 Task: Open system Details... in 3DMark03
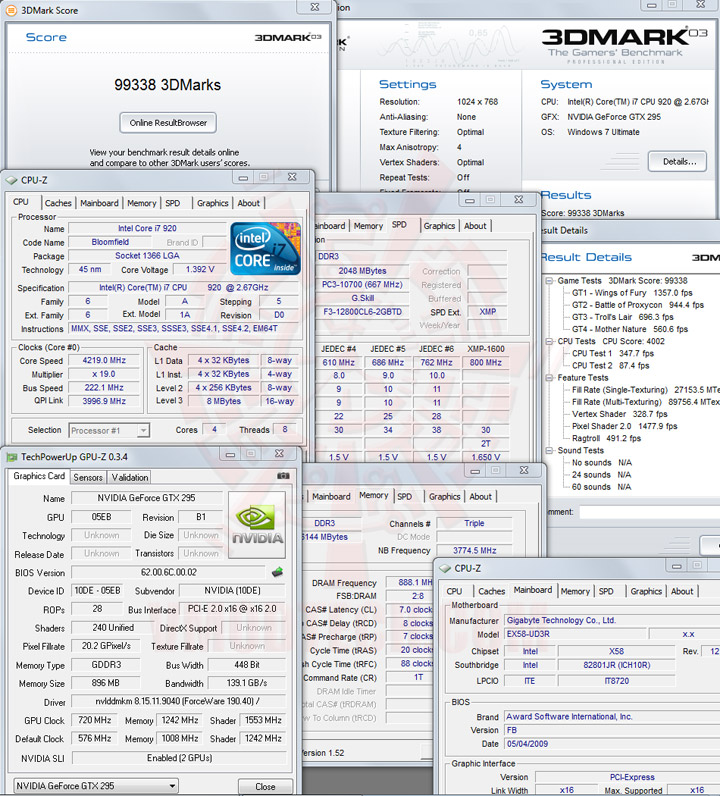[677, 162]
